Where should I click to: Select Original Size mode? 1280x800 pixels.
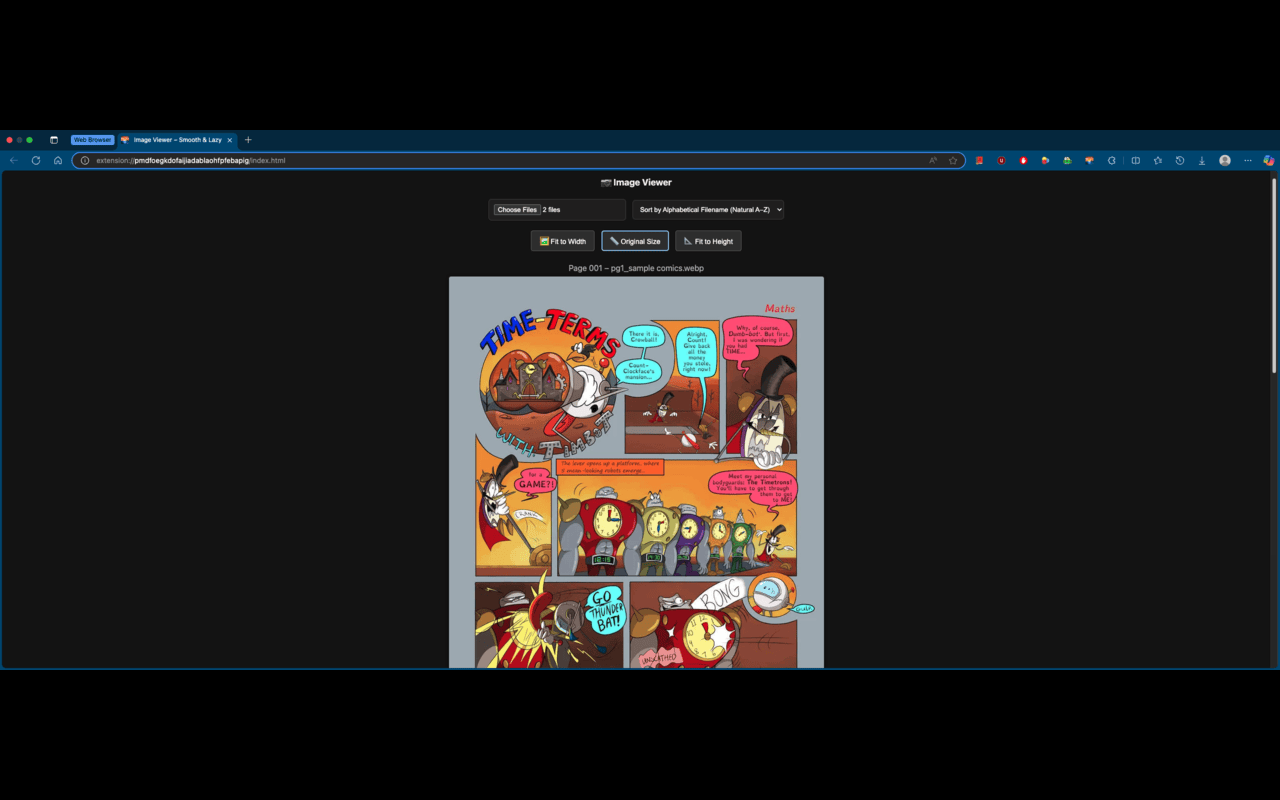(x=635, y=241)
